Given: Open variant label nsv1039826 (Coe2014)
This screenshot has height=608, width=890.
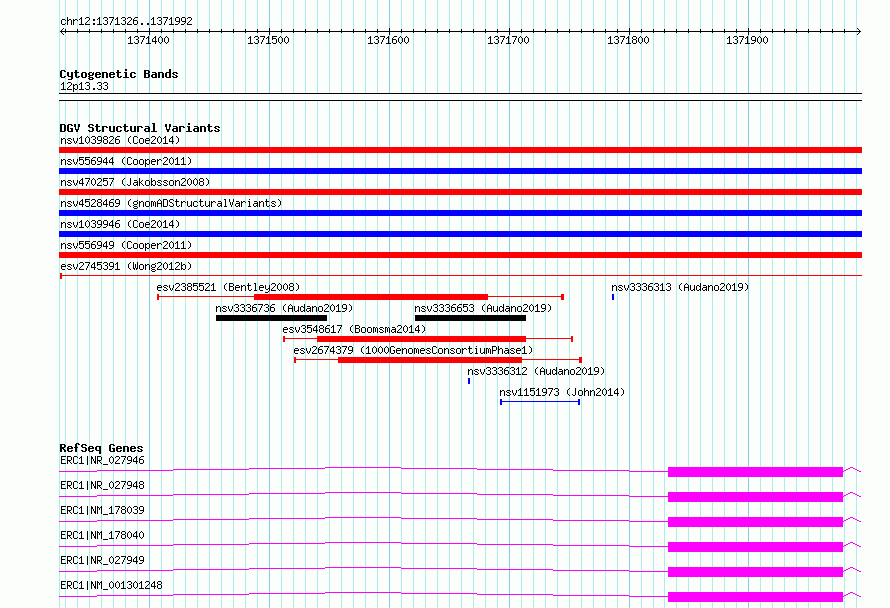Looking at the screenshot, I should click(x=120, y=140).
